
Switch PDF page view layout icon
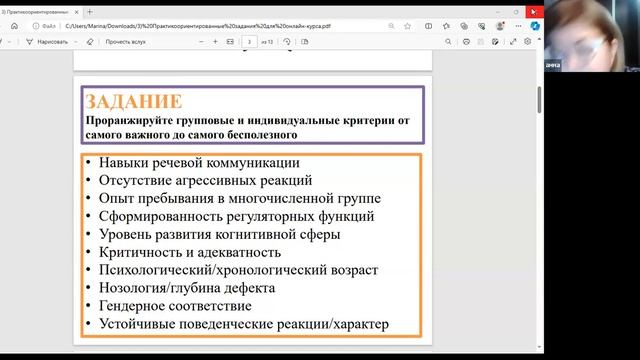click(x=304, y=42)
